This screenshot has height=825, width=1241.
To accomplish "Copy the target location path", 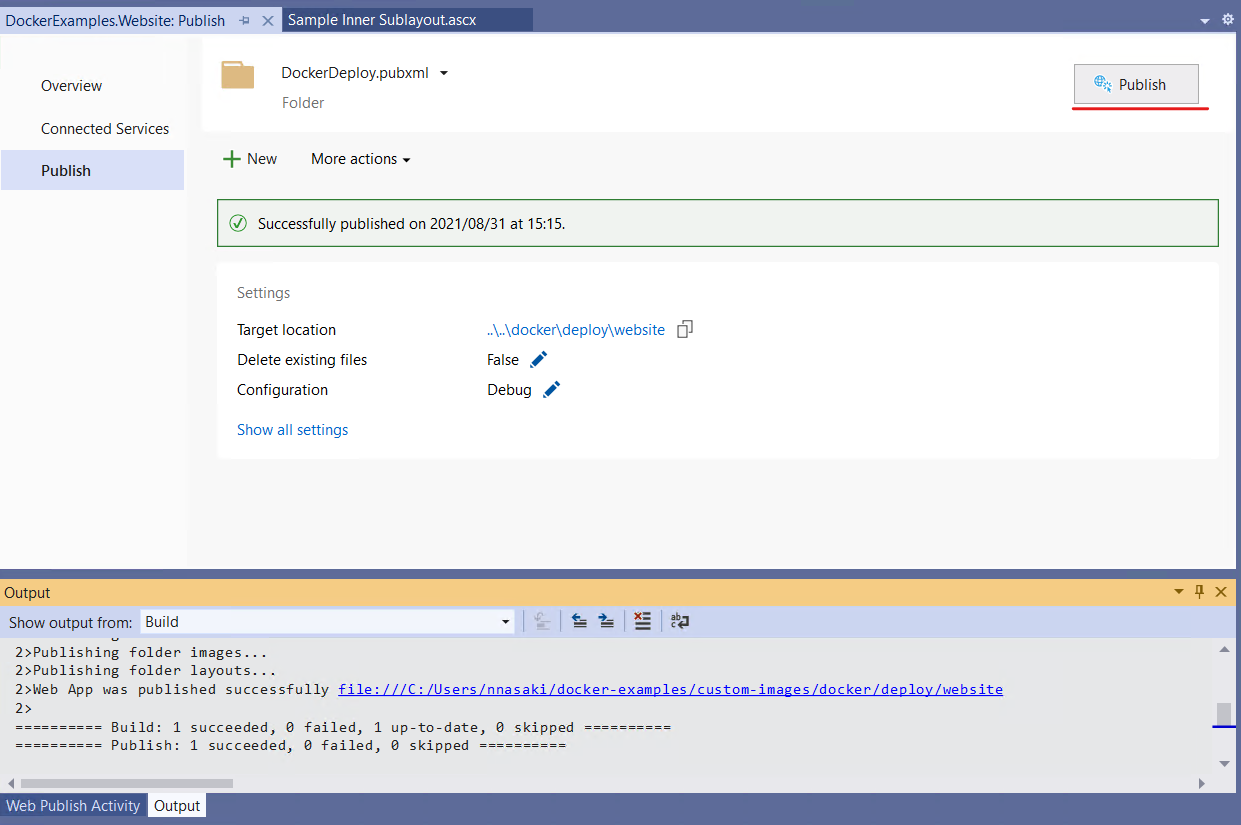I will (685, 329).
